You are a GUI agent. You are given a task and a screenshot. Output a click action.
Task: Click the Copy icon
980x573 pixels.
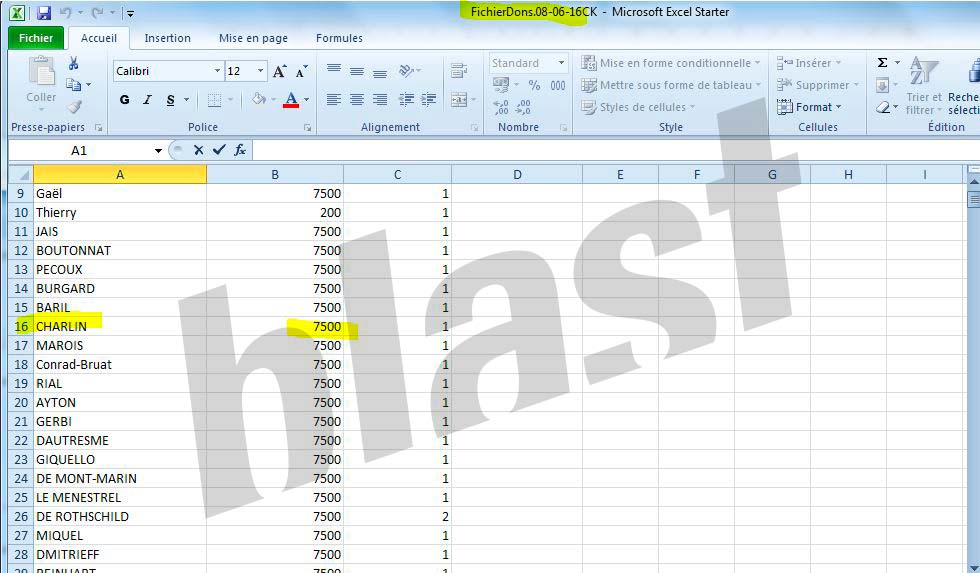click(74, 84)
